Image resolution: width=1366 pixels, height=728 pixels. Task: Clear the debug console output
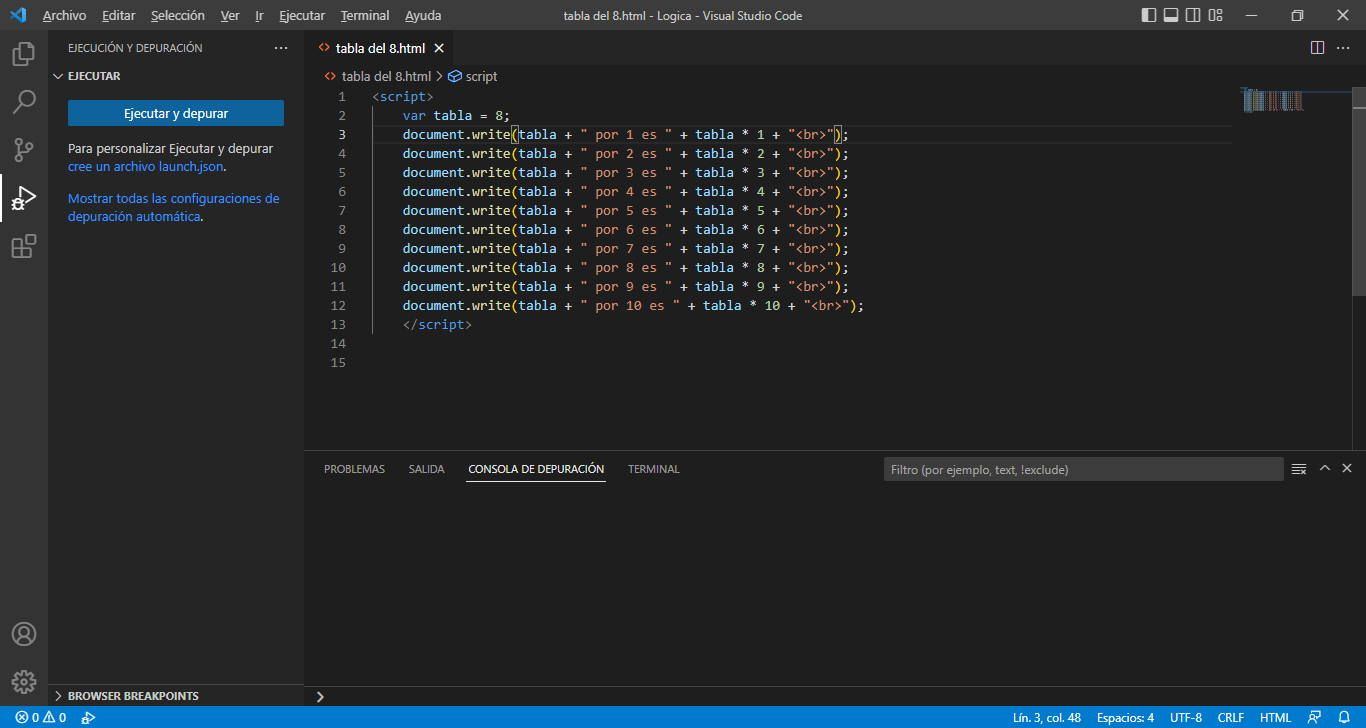(1299, 469)
